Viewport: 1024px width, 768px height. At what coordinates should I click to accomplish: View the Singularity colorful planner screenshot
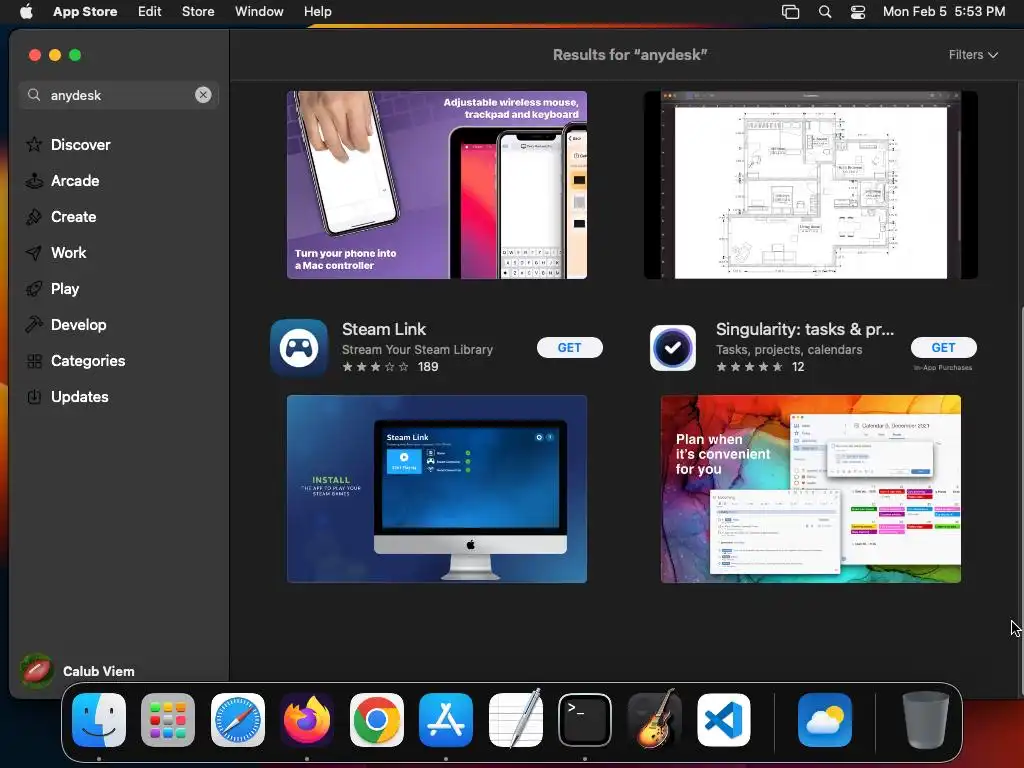pyautogui.click(x=810, y=488)
